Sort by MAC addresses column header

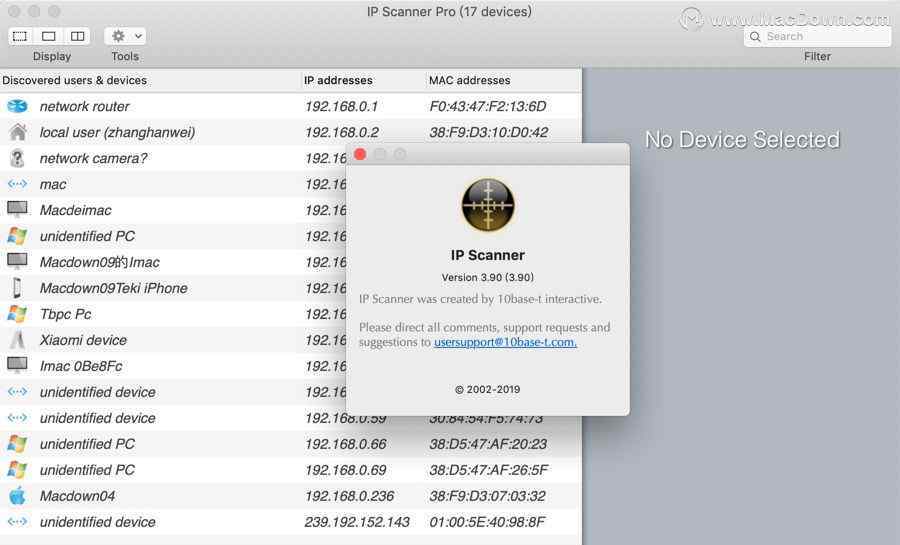pos(470,80)
